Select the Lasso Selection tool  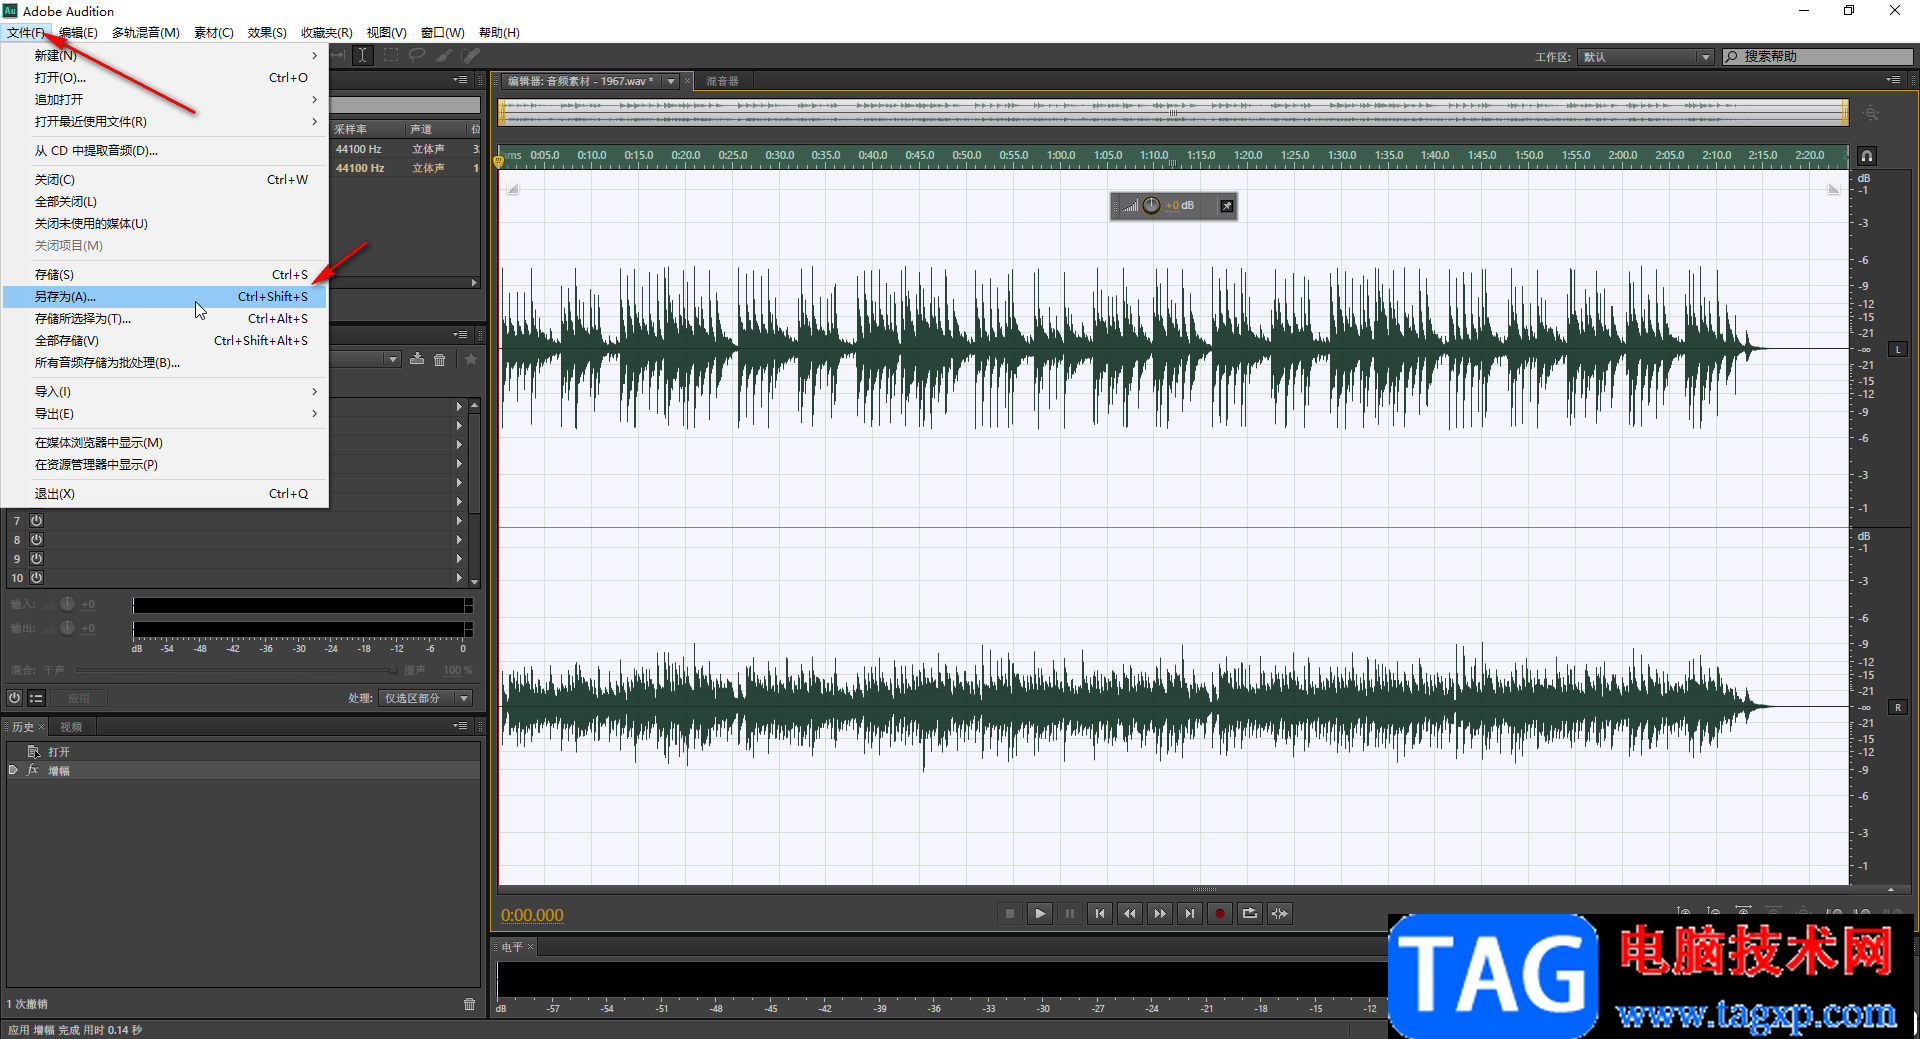pos(417,56)
